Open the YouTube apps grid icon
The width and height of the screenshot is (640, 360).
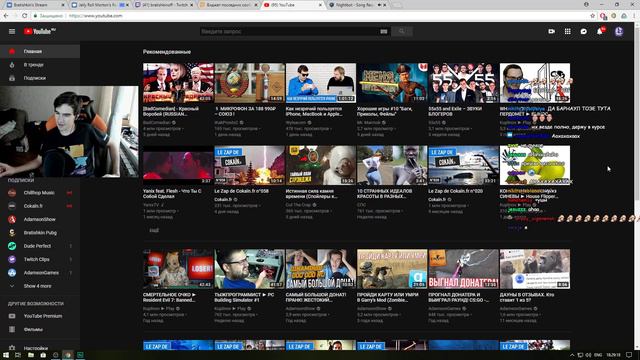tap(568, 31)
